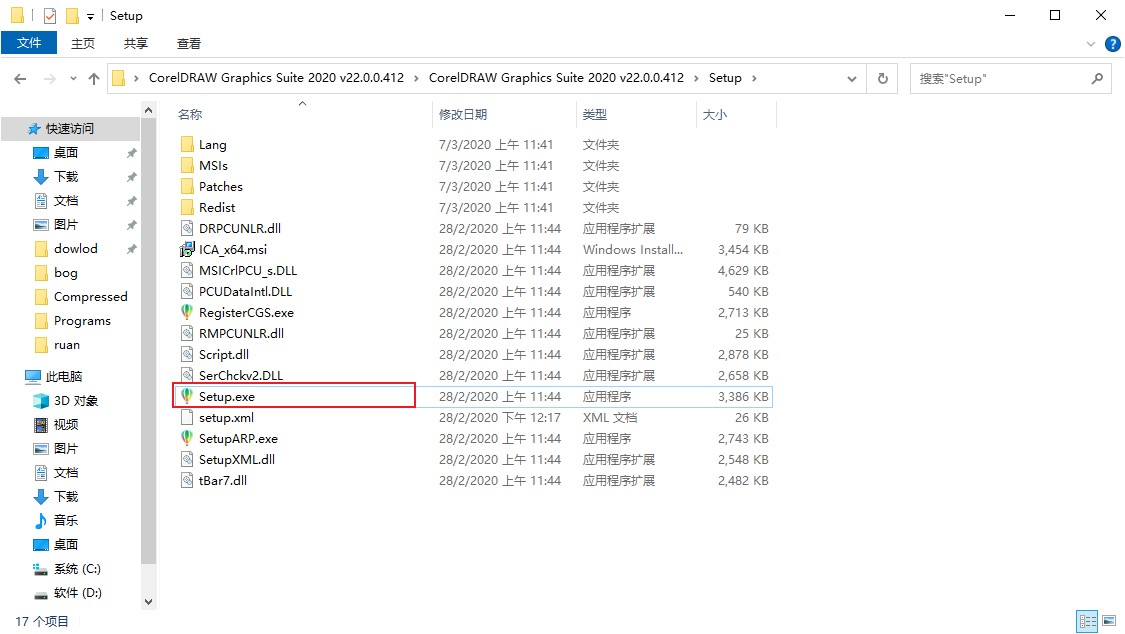The image size is (1125, 634).
Task: Switch to large icons view layout
Action: point(1109,621)
